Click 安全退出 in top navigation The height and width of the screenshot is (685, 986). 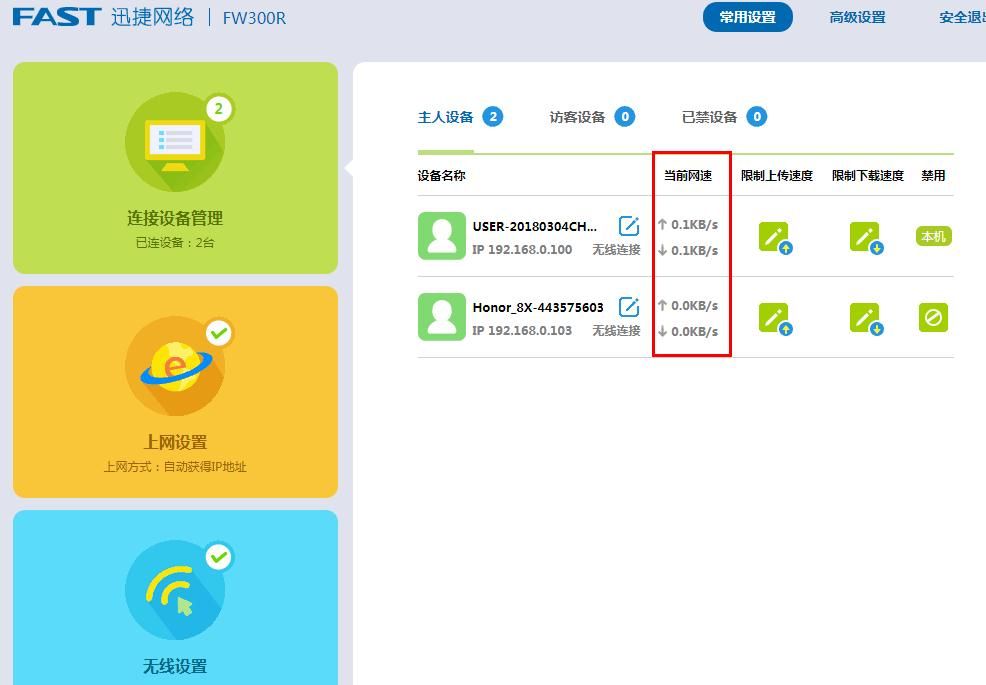click(x=963, y=18)
